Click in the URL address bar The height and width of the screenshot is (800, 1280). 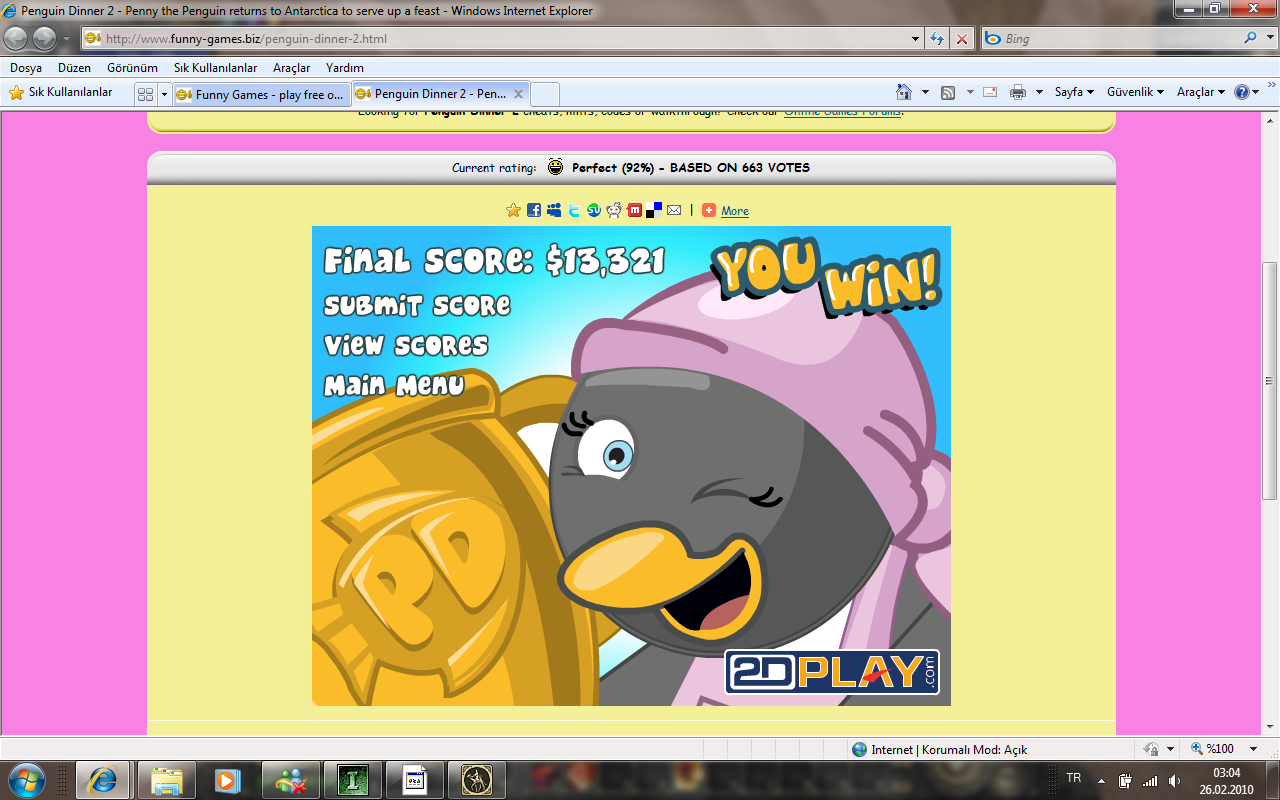pyautogui.click(x=505, y=39)
